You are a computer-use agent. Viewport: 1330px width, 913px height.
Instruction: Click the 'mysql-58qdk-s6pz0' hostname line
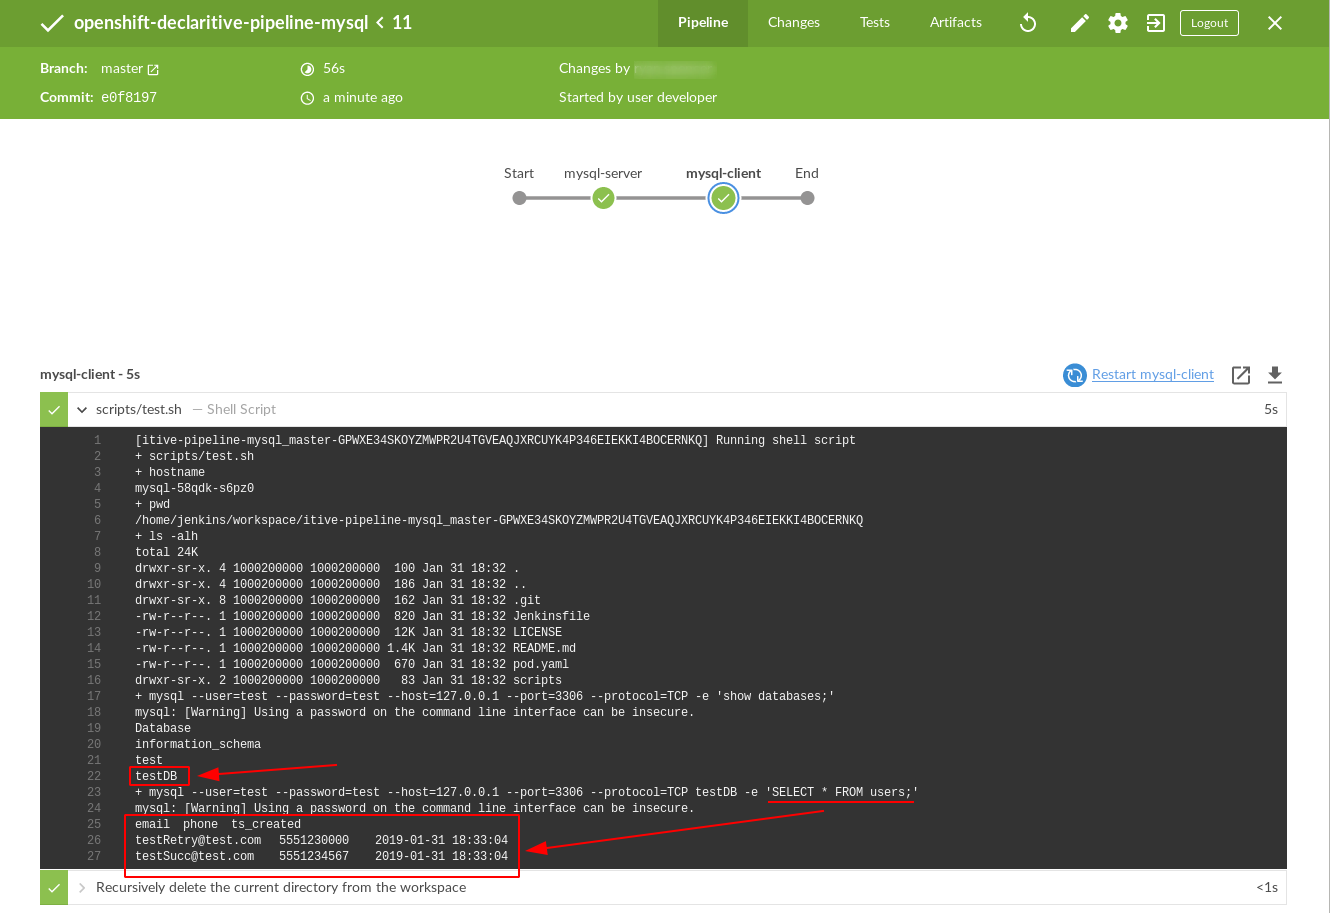195,488
